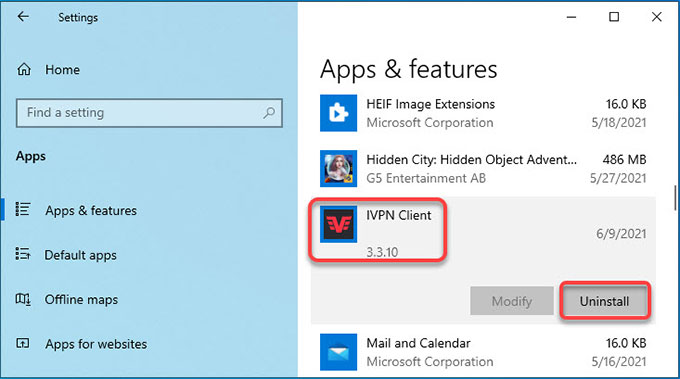Screen dimensions: 680x379
Task: Minimize the Settings window
Action: point(572,17)
